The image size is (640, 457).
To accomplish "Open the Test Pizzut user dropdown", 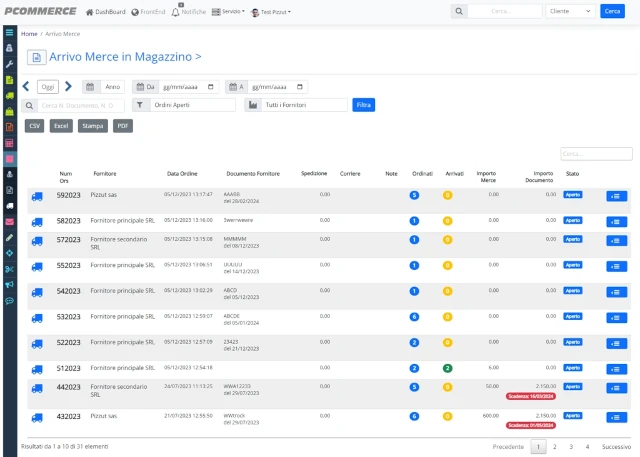I will tap(271, 12).
